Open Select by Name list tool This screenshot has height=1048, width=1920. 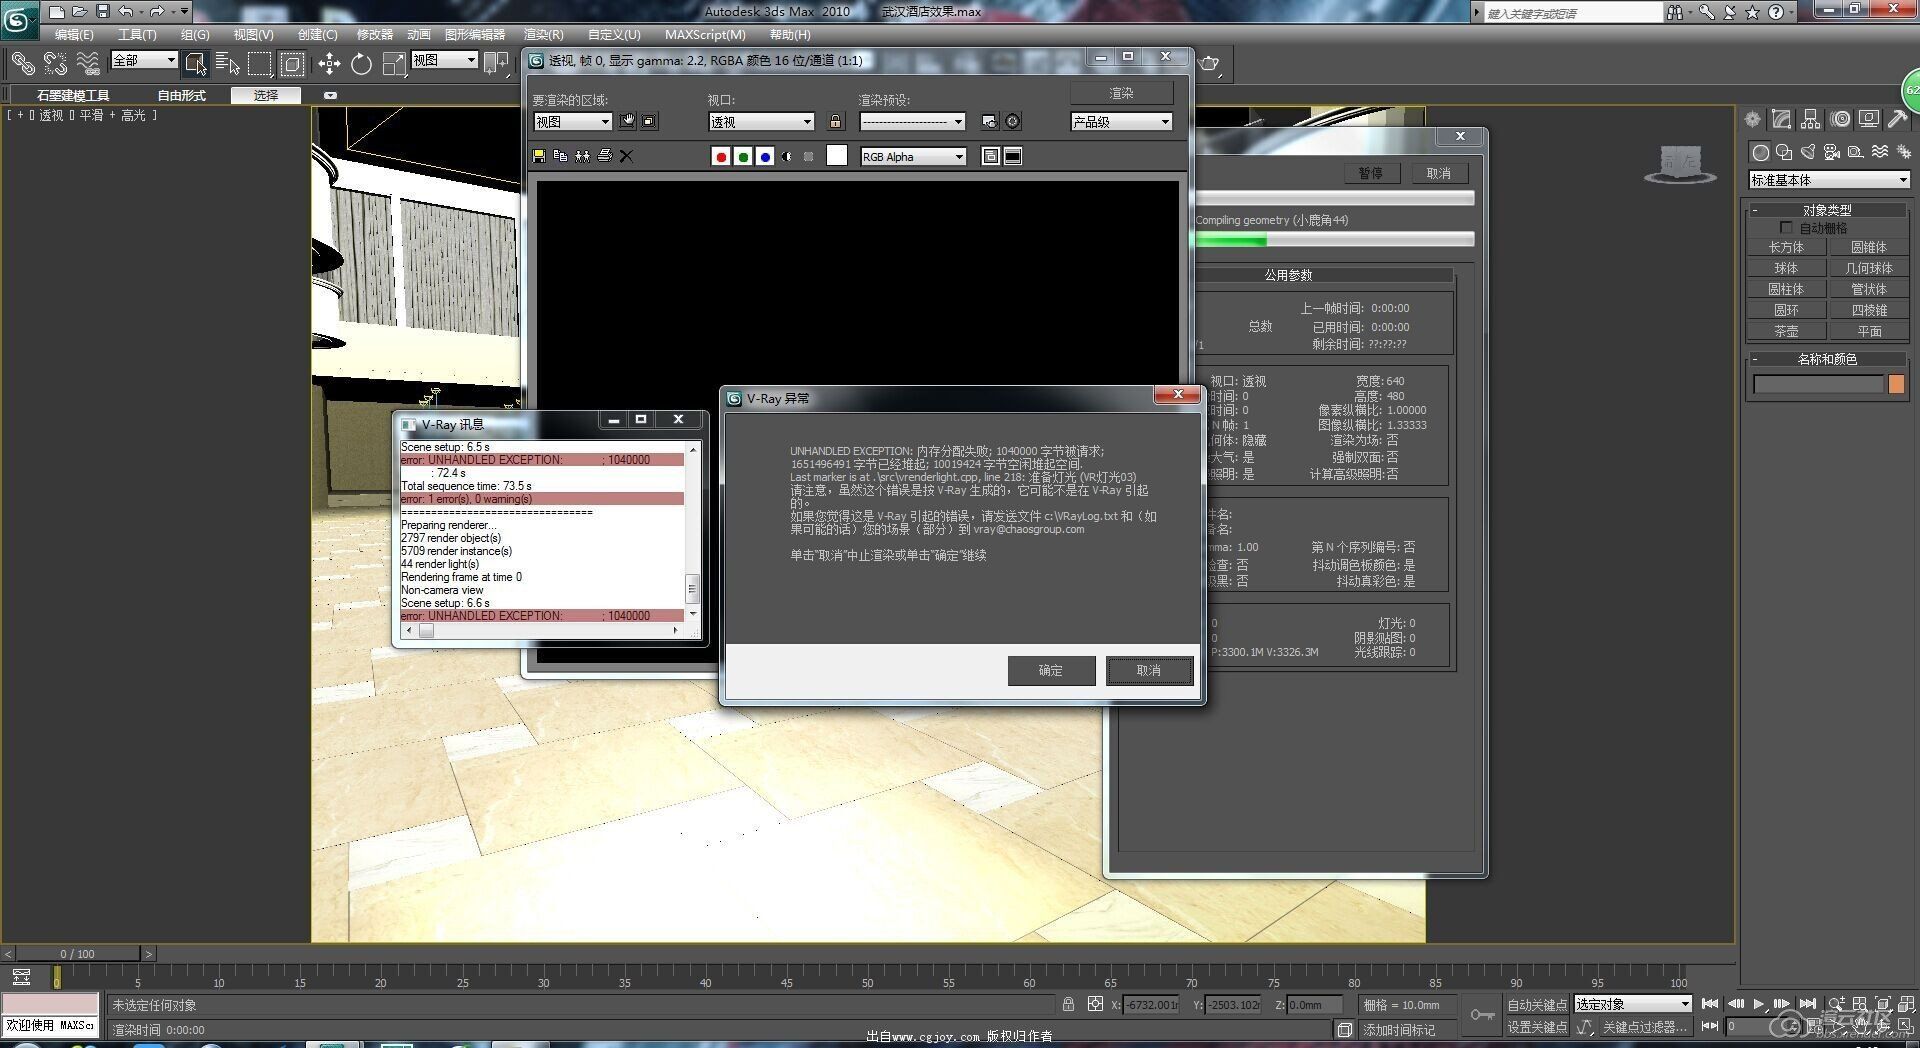pos(228,64)
